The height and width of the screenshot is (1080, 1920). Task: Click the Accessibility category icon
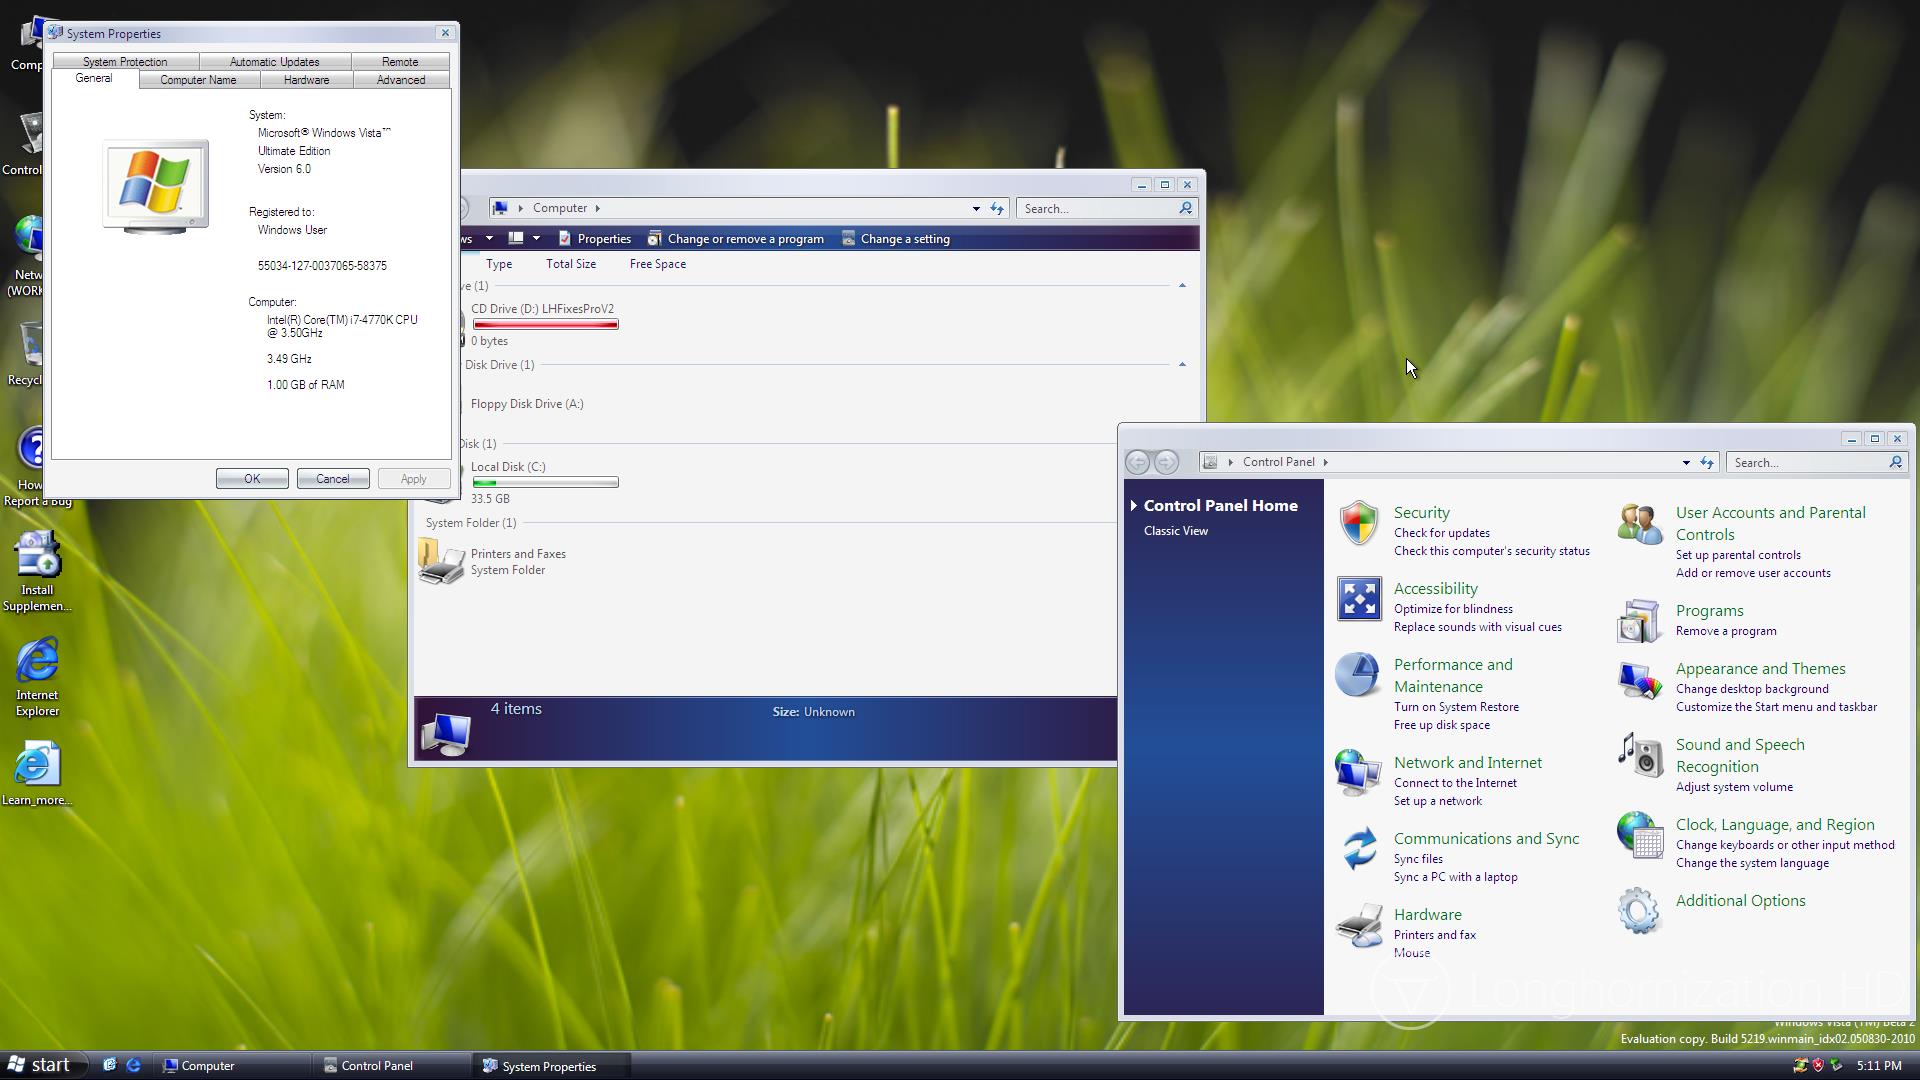pyautogui.click(x=1358, y=599)
